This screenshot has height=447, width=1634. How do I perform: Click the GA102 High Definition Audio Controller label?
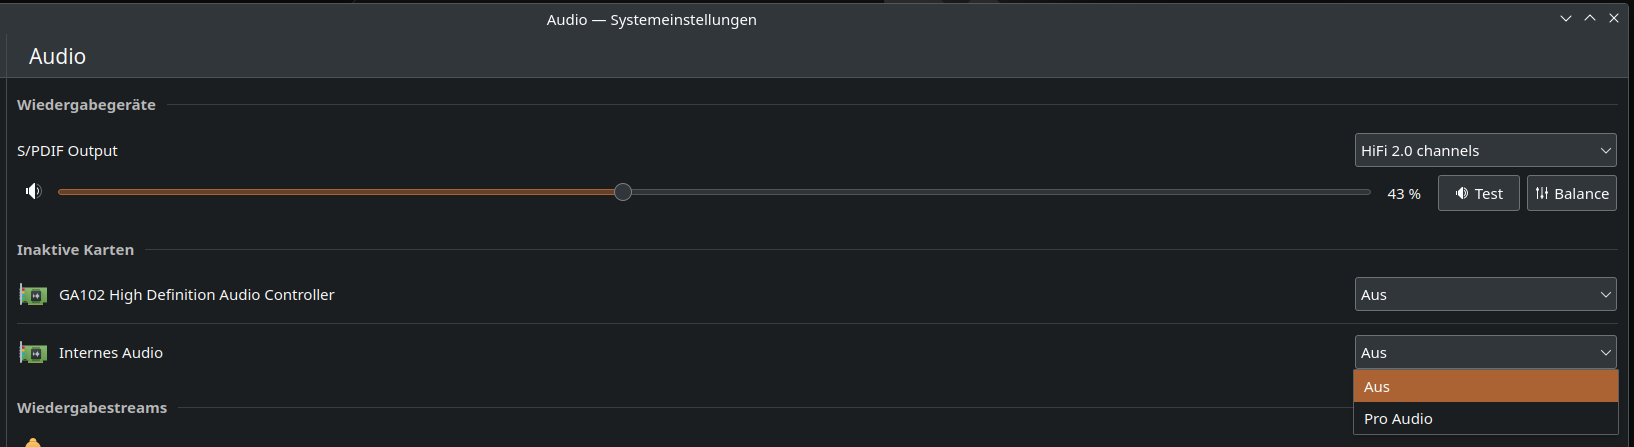(197, 295)
